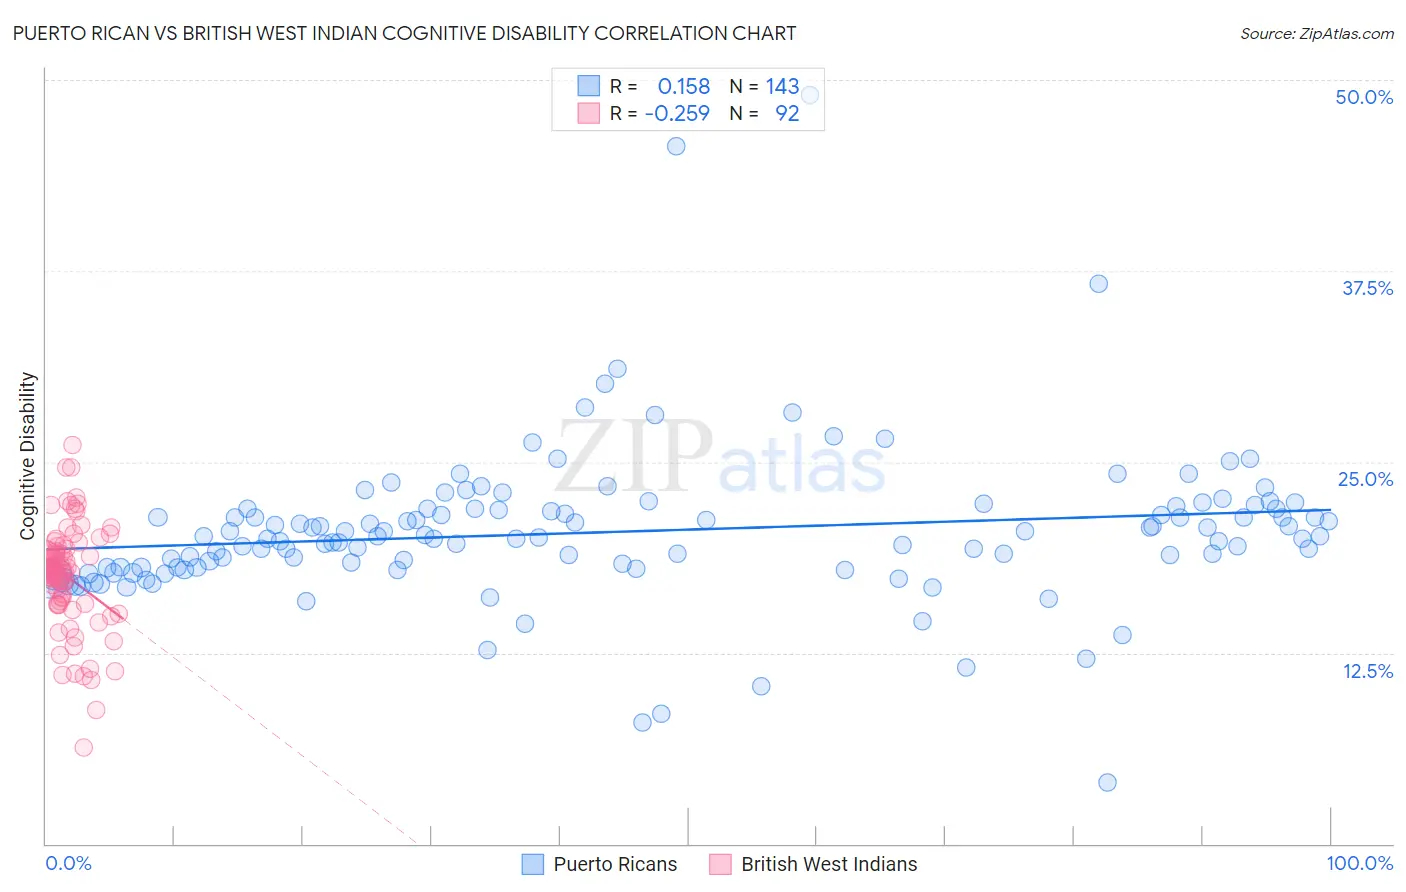Click the Puerto Ricans legend label
Viewport: 1406px width, 892px height.
tap(615, 864)
